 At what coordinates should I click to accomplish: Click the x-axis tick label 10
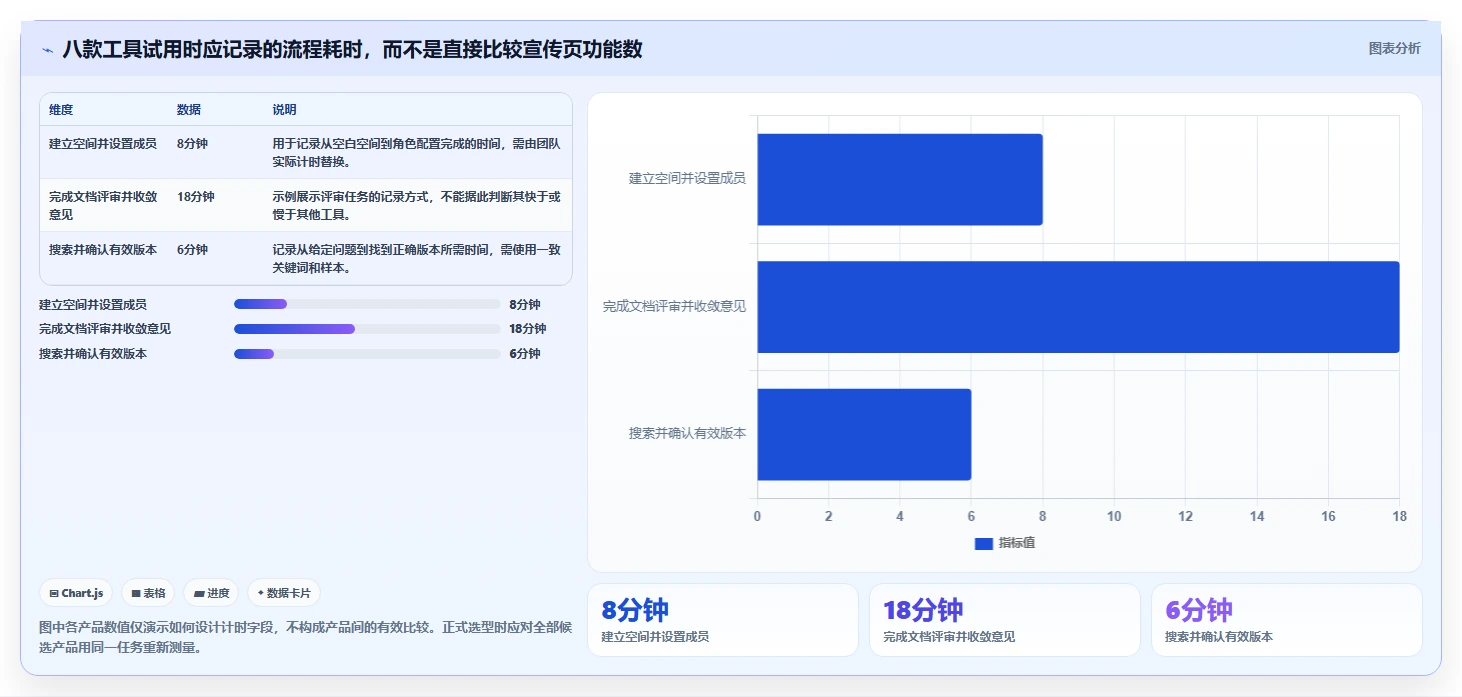tap(1114, 517)
